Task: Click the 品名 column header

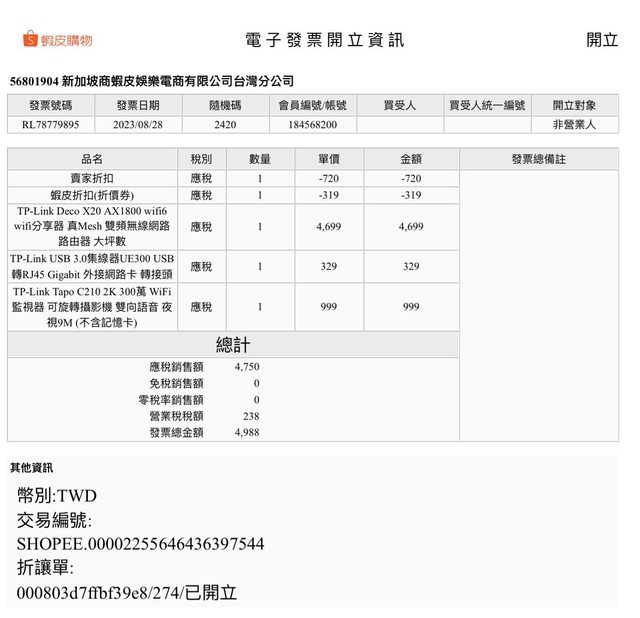Action: click(92, 159)
